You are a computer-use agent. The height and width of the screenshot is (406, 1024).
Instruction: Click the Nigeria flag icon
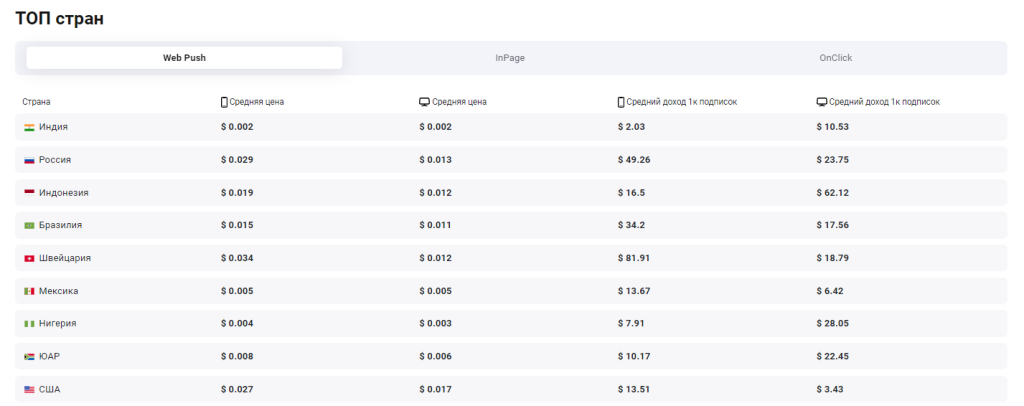point(29,324)
